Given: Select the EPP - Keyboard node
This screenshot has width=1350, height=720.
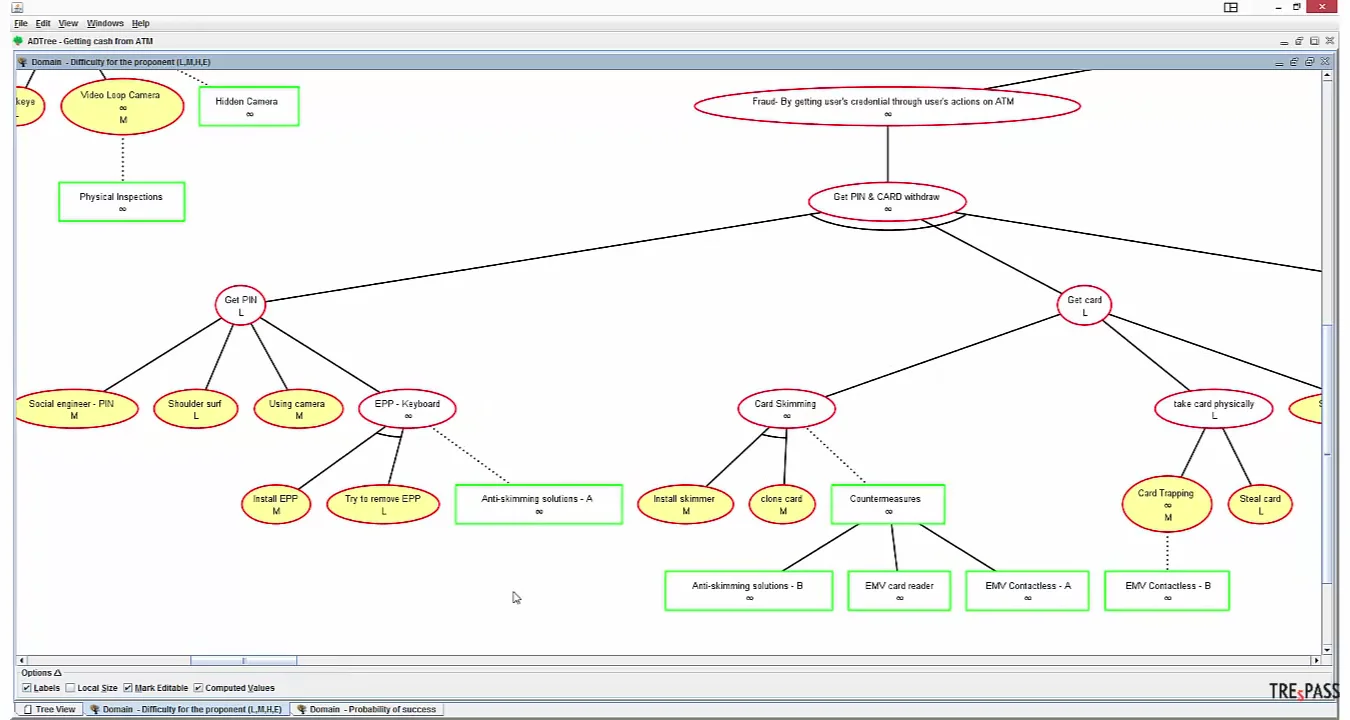Looking at the screenshot, I should point(407,409).
